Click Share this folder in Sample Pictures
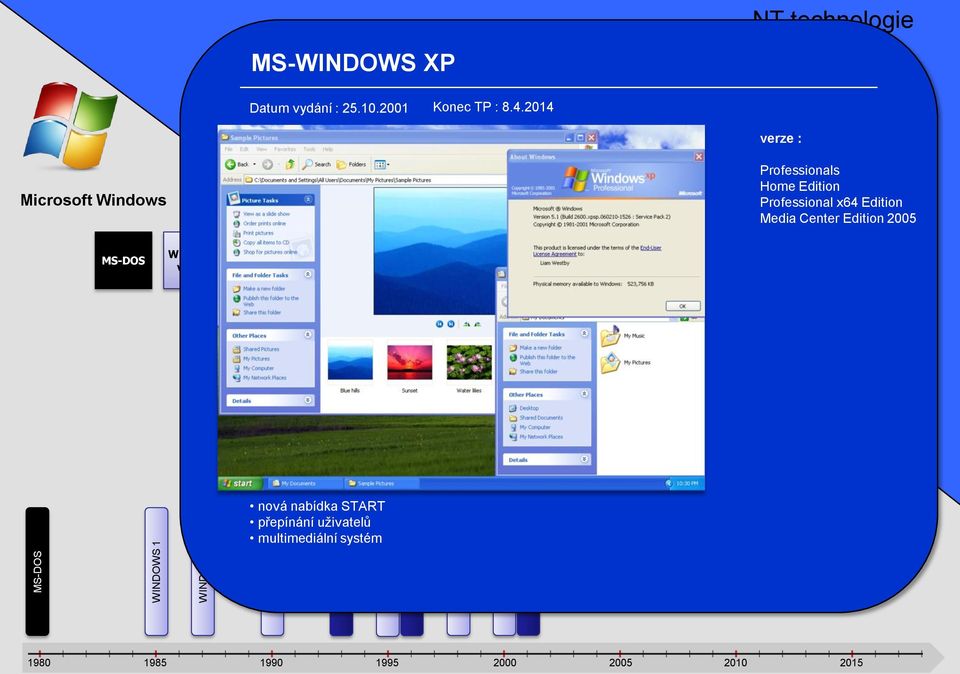This screenshot has width=960, height=674. tap(262, 312)
